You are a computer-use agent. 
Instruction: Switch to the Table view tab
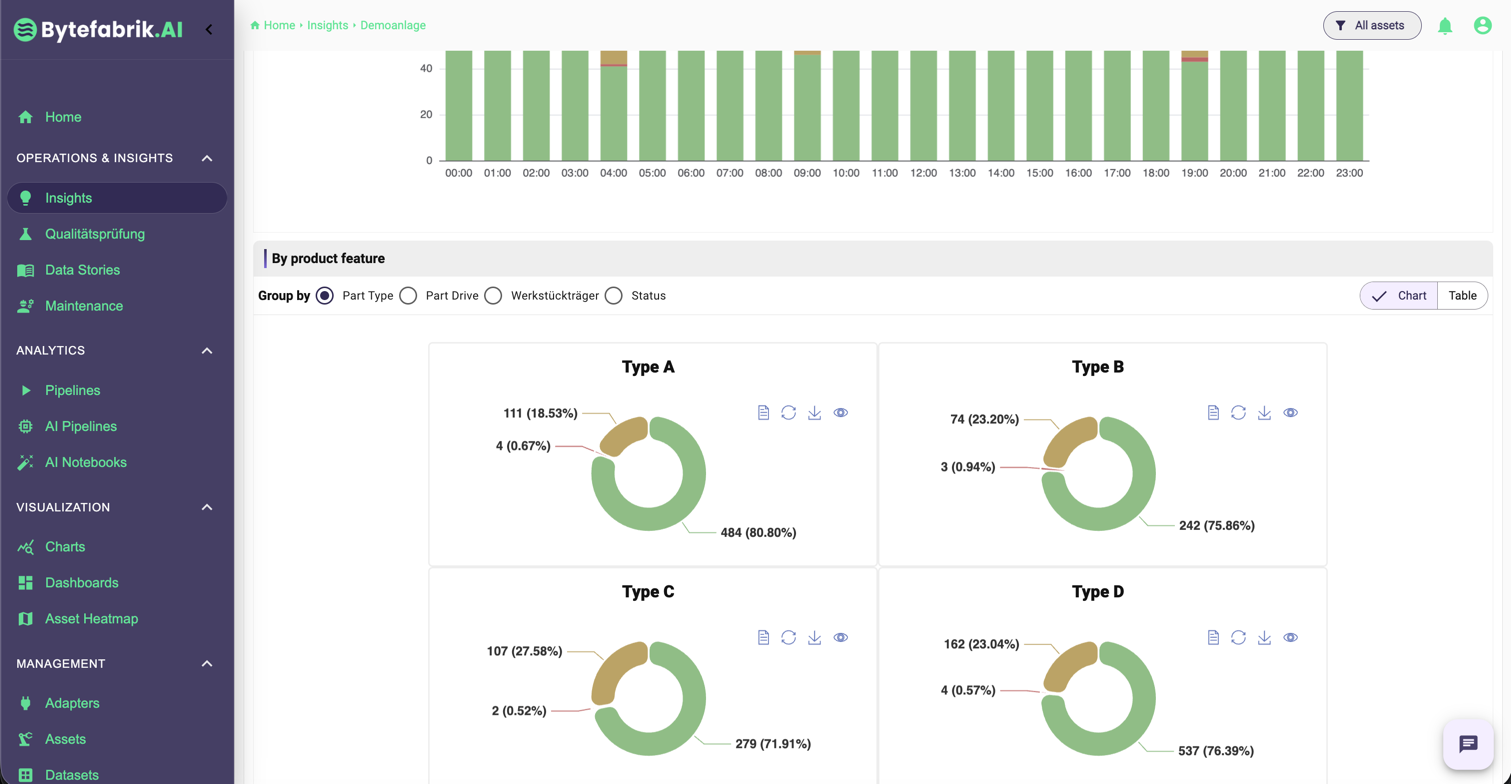tap(1462, 296)
